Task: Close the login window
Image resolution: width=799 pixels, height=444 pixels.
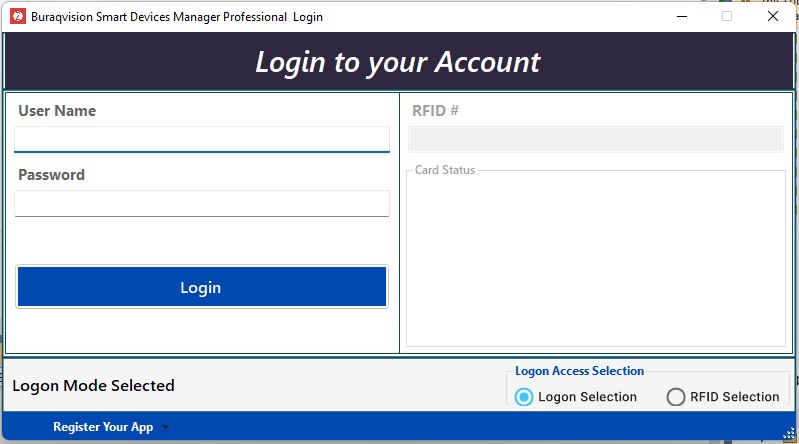Action: [772, 16]
